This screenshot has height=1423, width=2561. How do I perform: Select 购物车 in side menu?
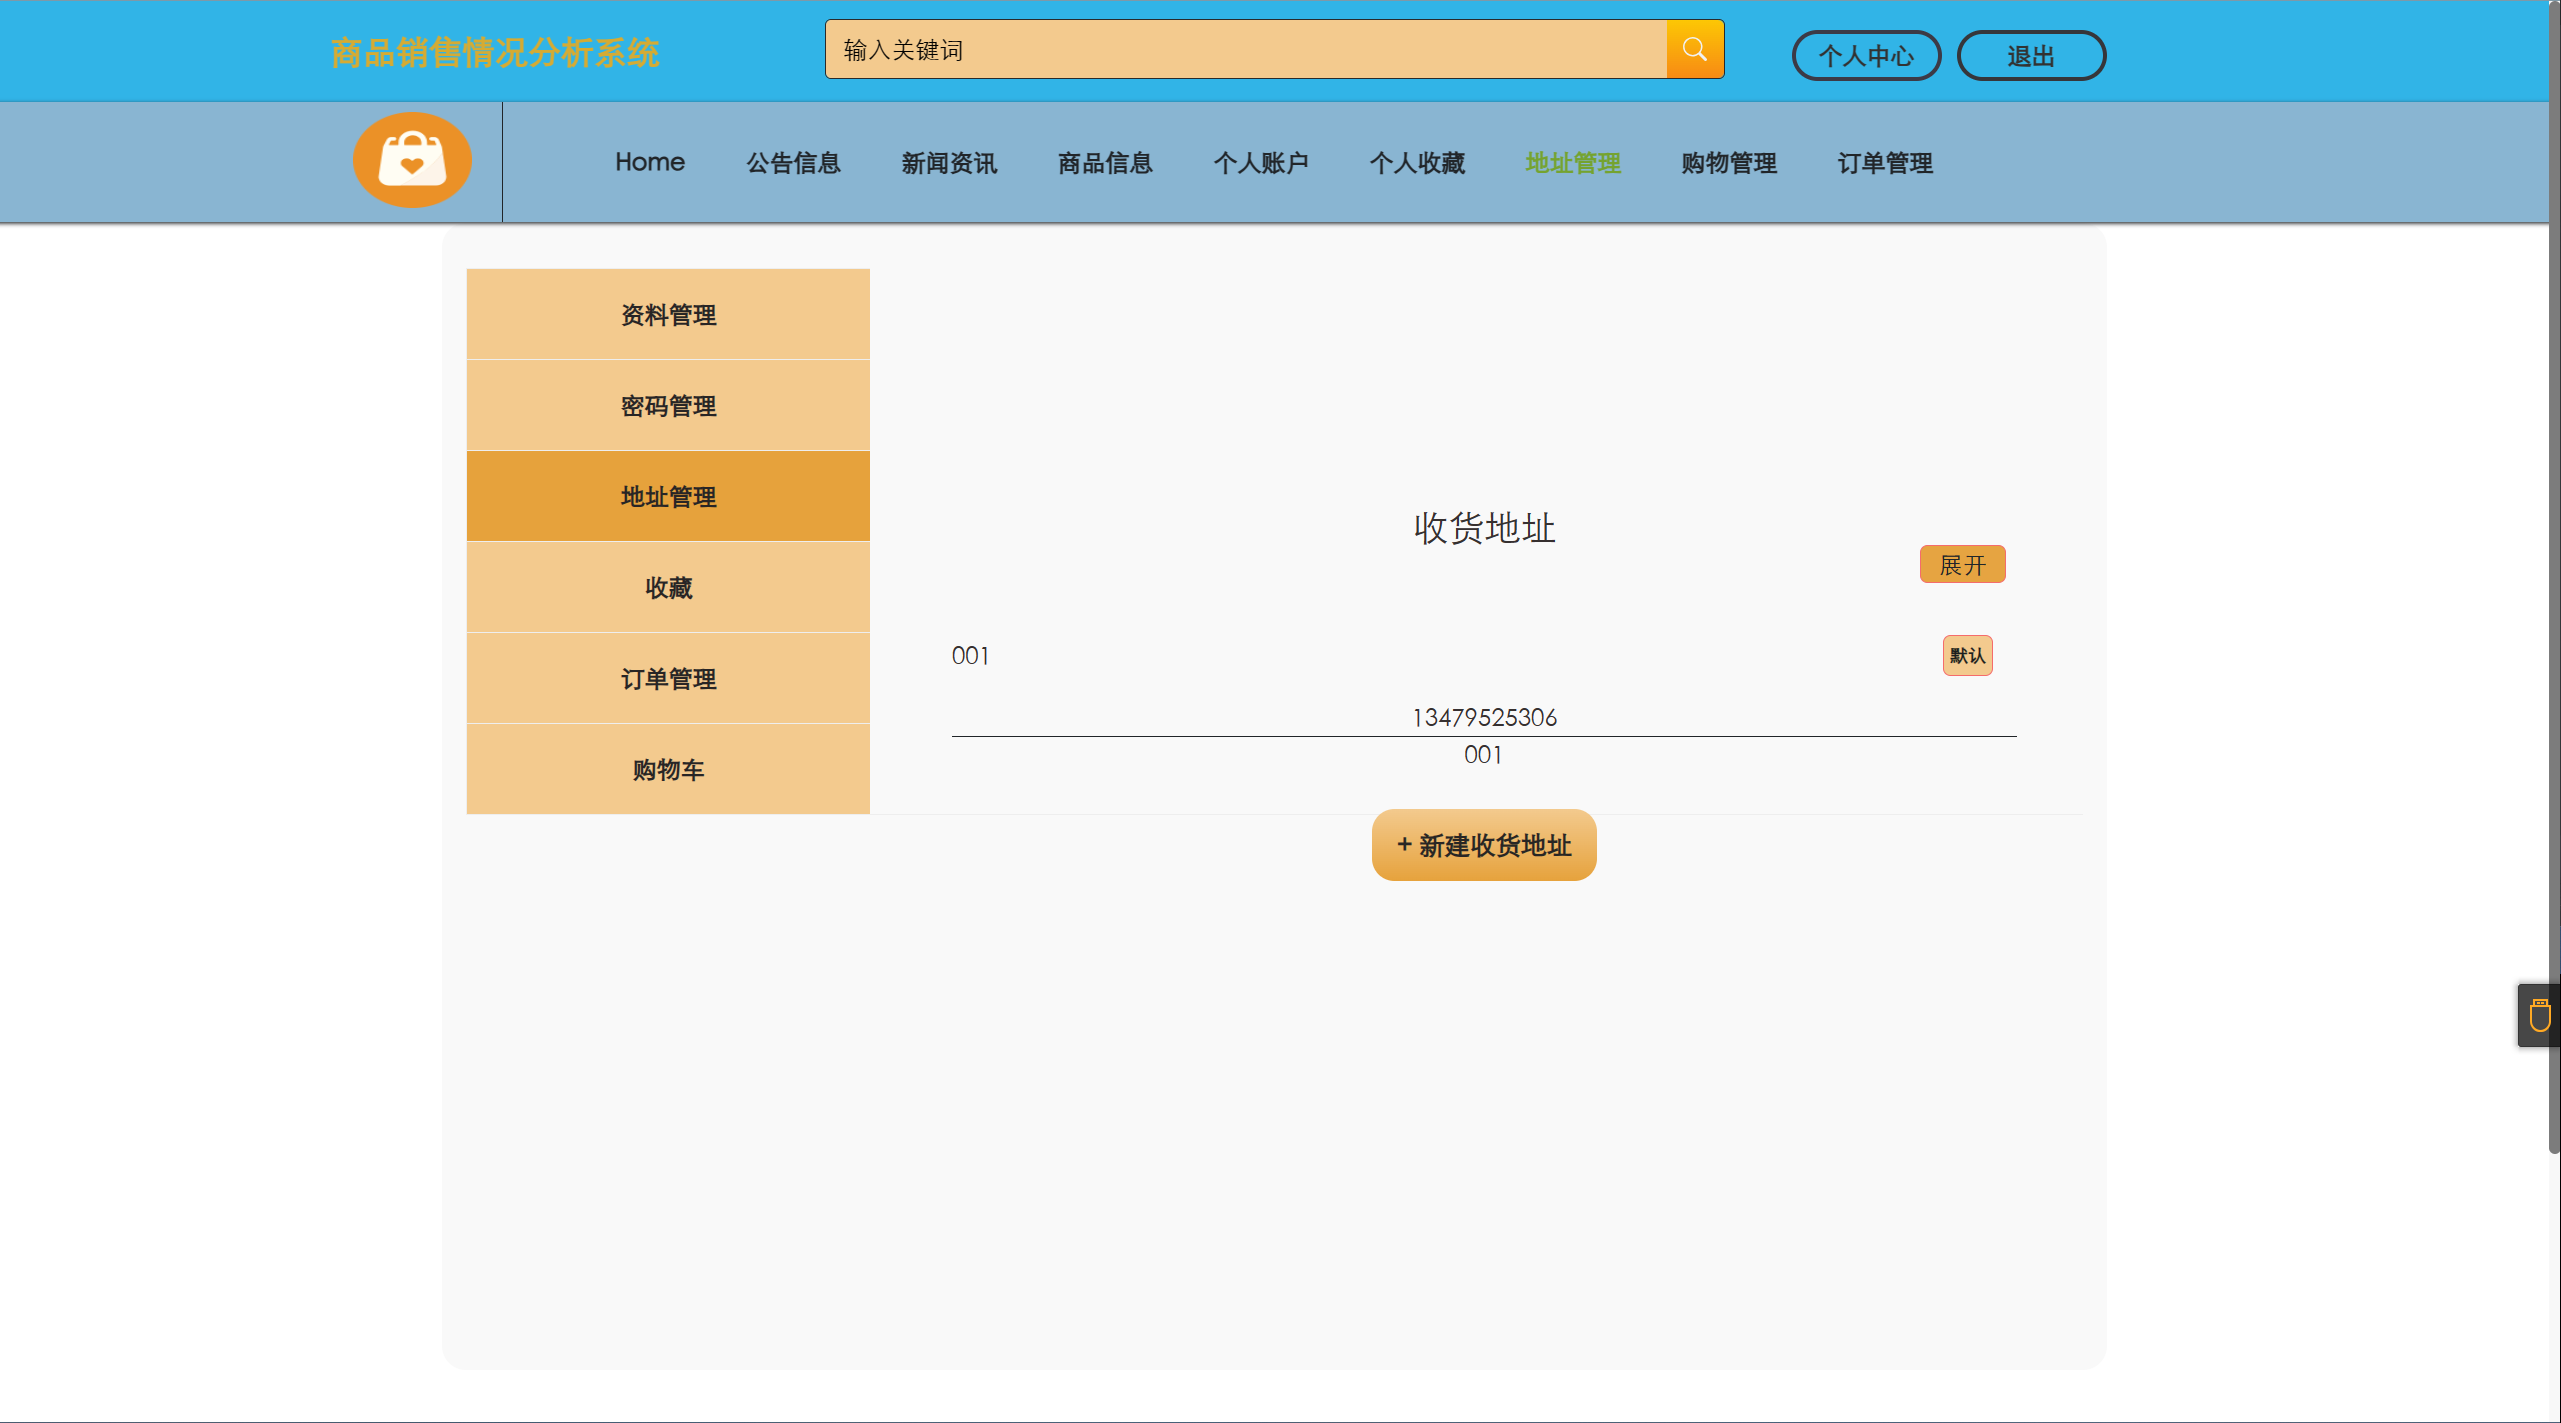click(668, 769)
